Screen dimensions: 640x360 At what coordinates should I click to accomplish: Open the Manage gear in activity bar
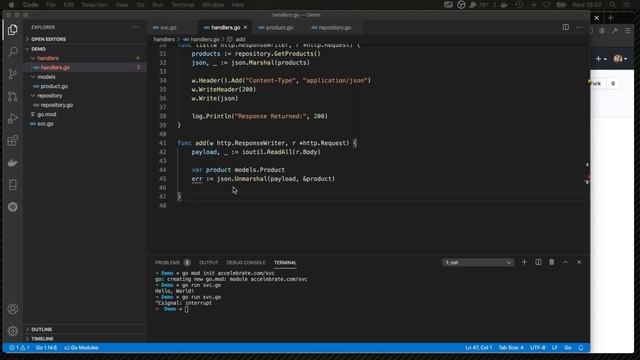click(13, 331)
